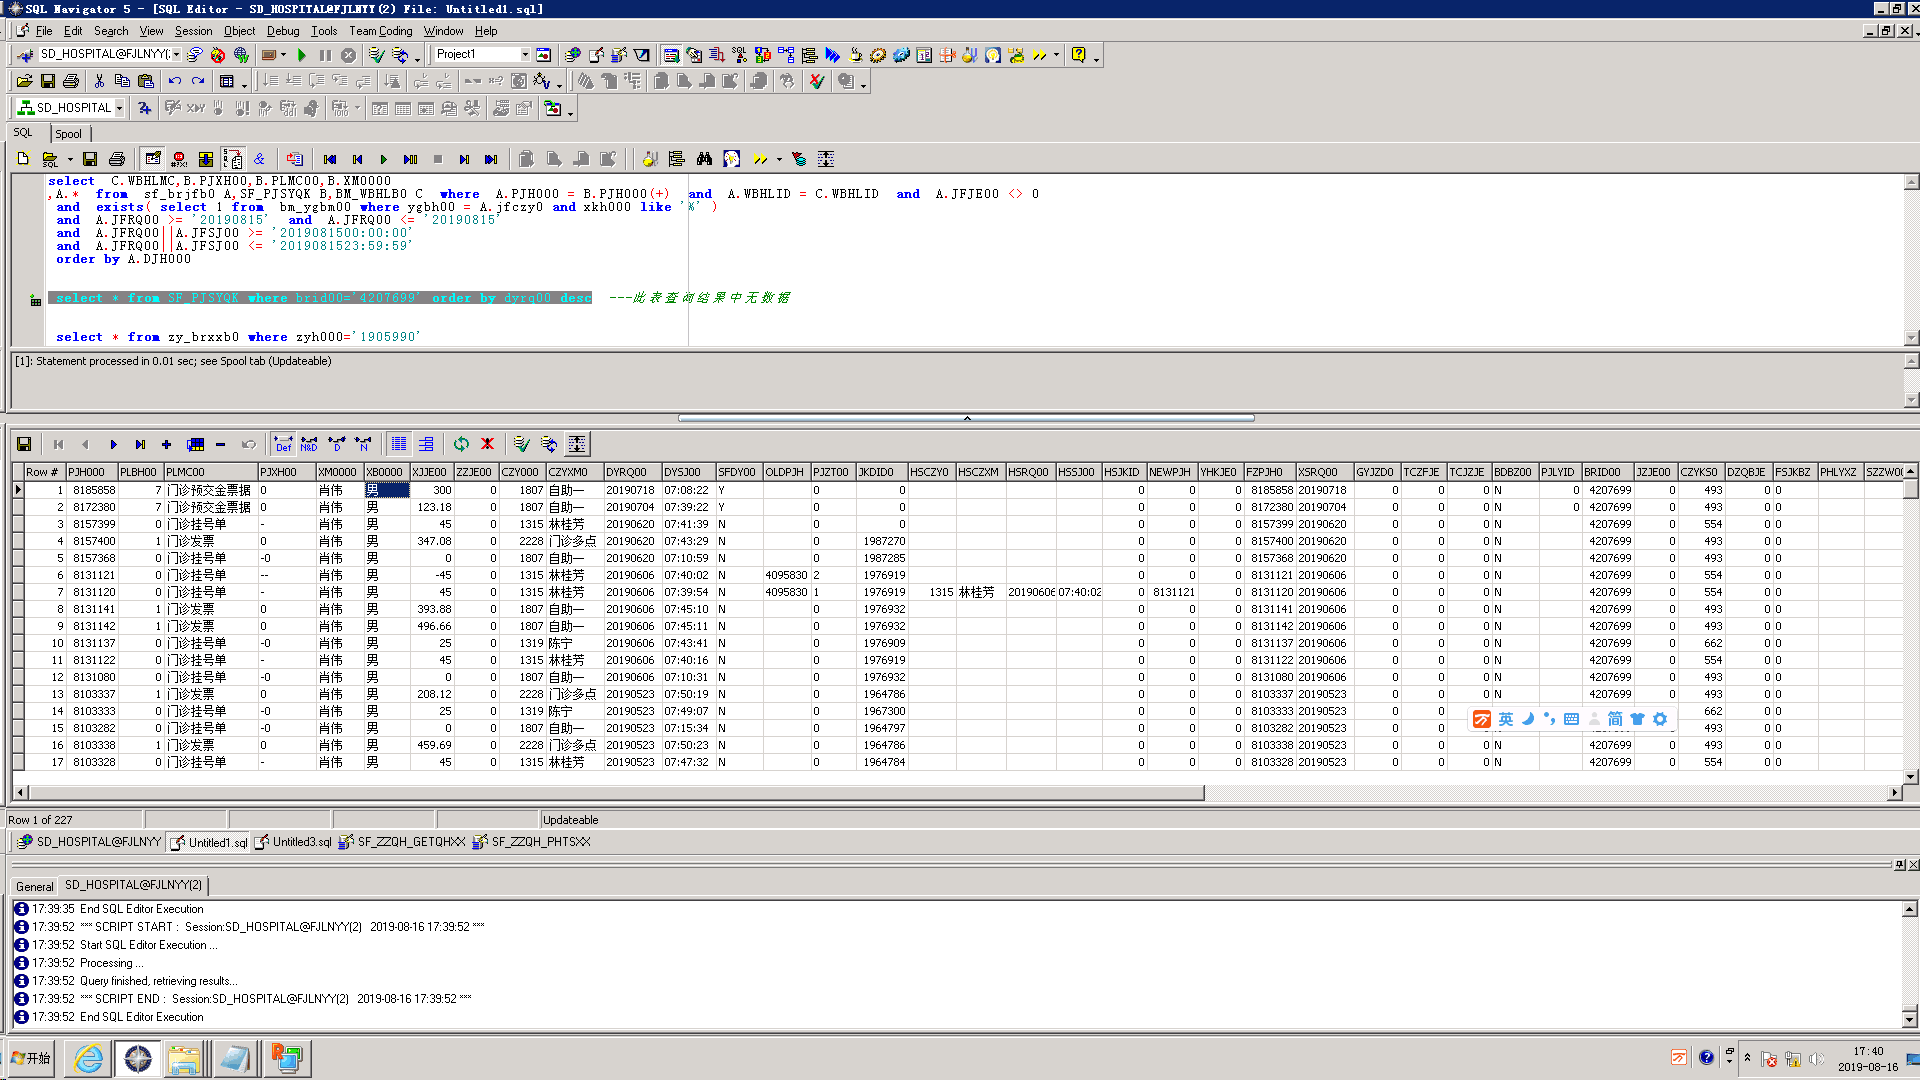This screenshot has height=1080, width=1920.
Task: Toggle the grid table view mode button
Action: point(399,444)
